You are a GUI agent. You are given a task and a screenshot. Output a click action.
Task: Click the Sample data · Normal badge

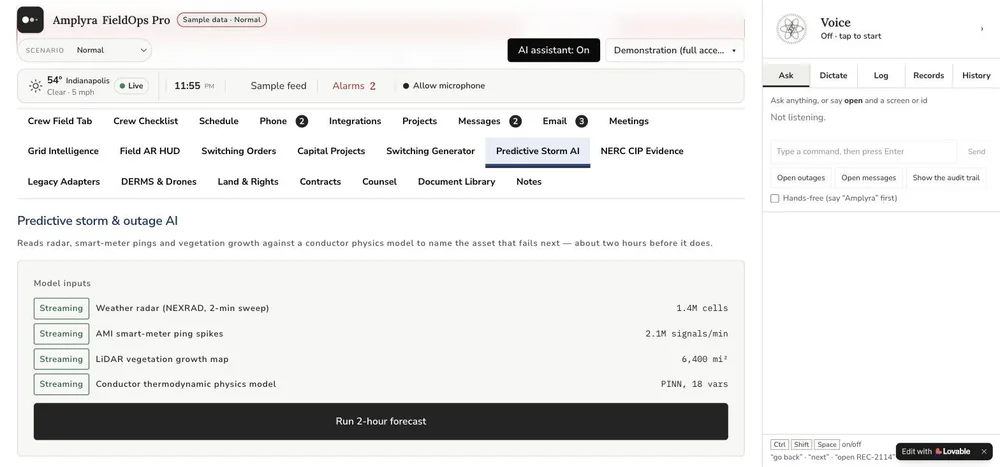pos(221,20)
